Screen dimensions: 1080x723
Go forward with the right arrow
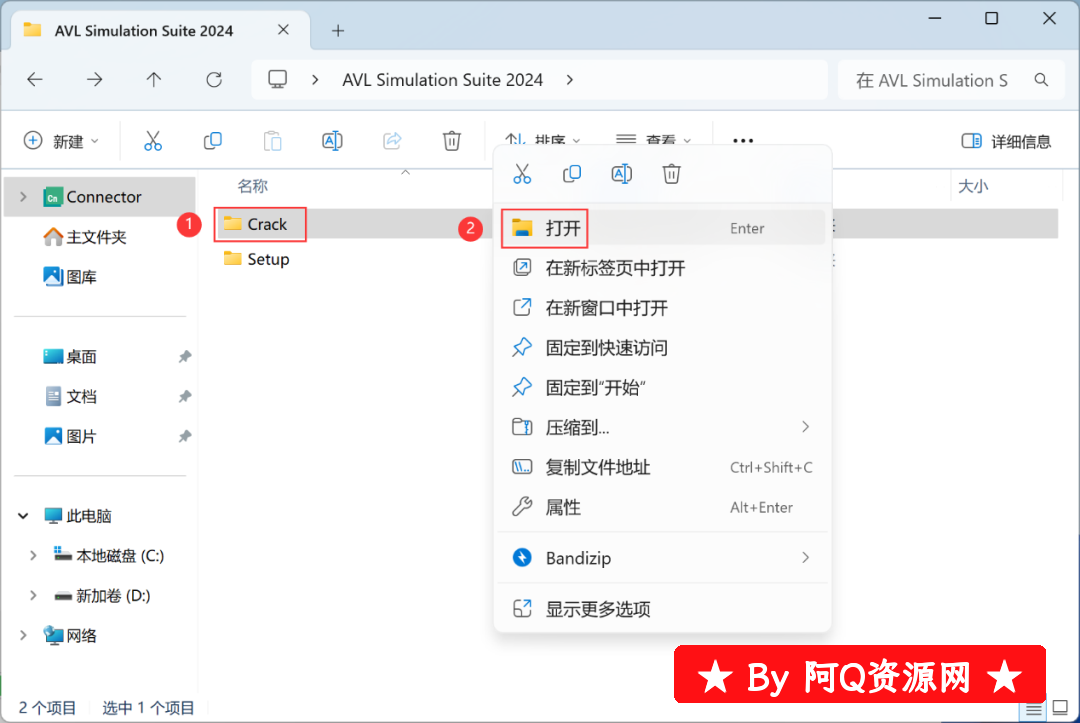(94, 80)
